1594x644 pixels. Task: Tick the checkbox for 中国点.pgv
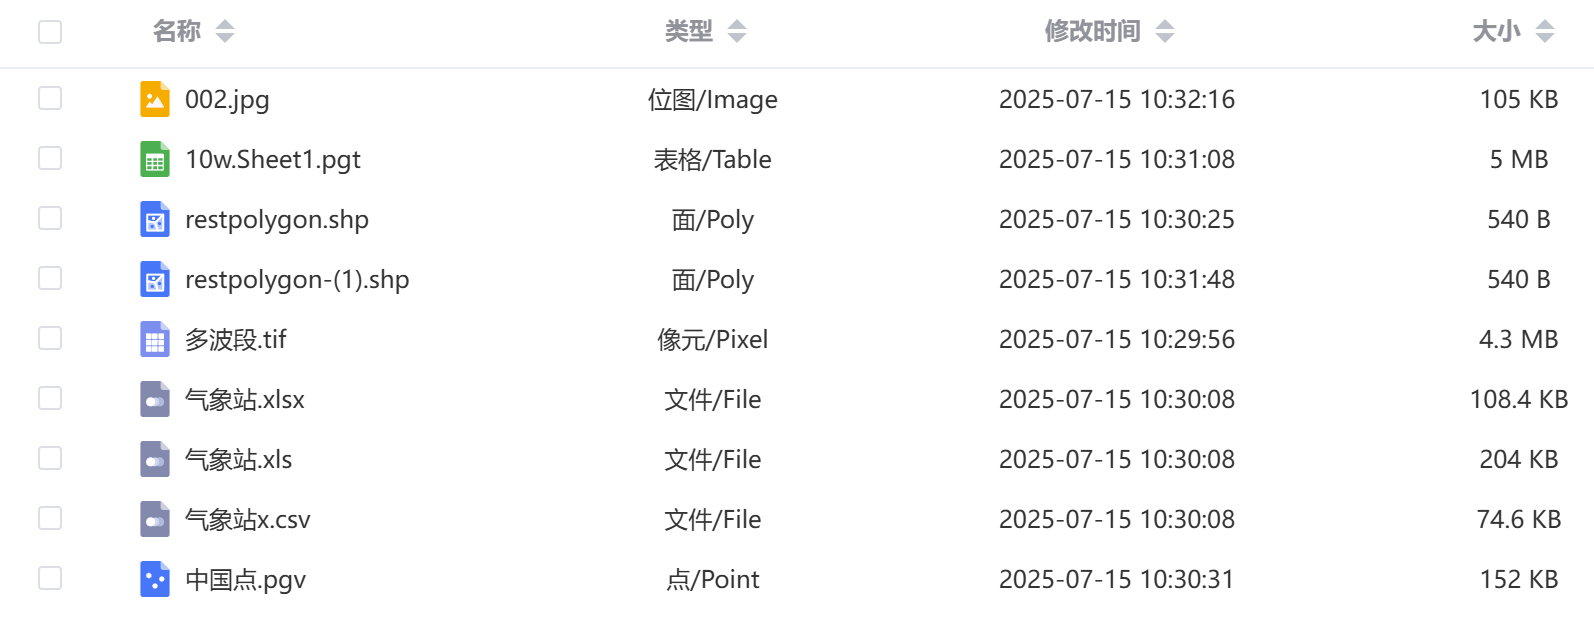point(50,578)
